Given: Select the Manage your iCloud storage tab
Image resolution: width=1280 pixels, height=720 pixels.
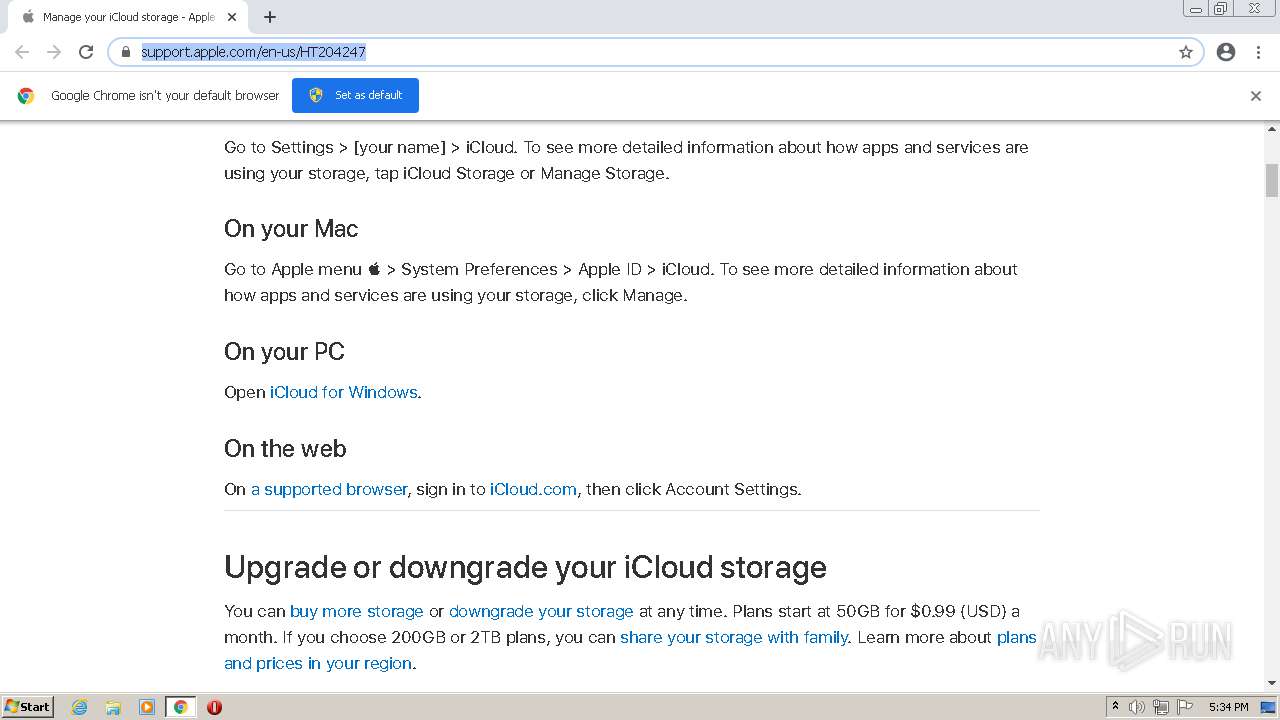Looking at the screenshot, I should (128, 17).
